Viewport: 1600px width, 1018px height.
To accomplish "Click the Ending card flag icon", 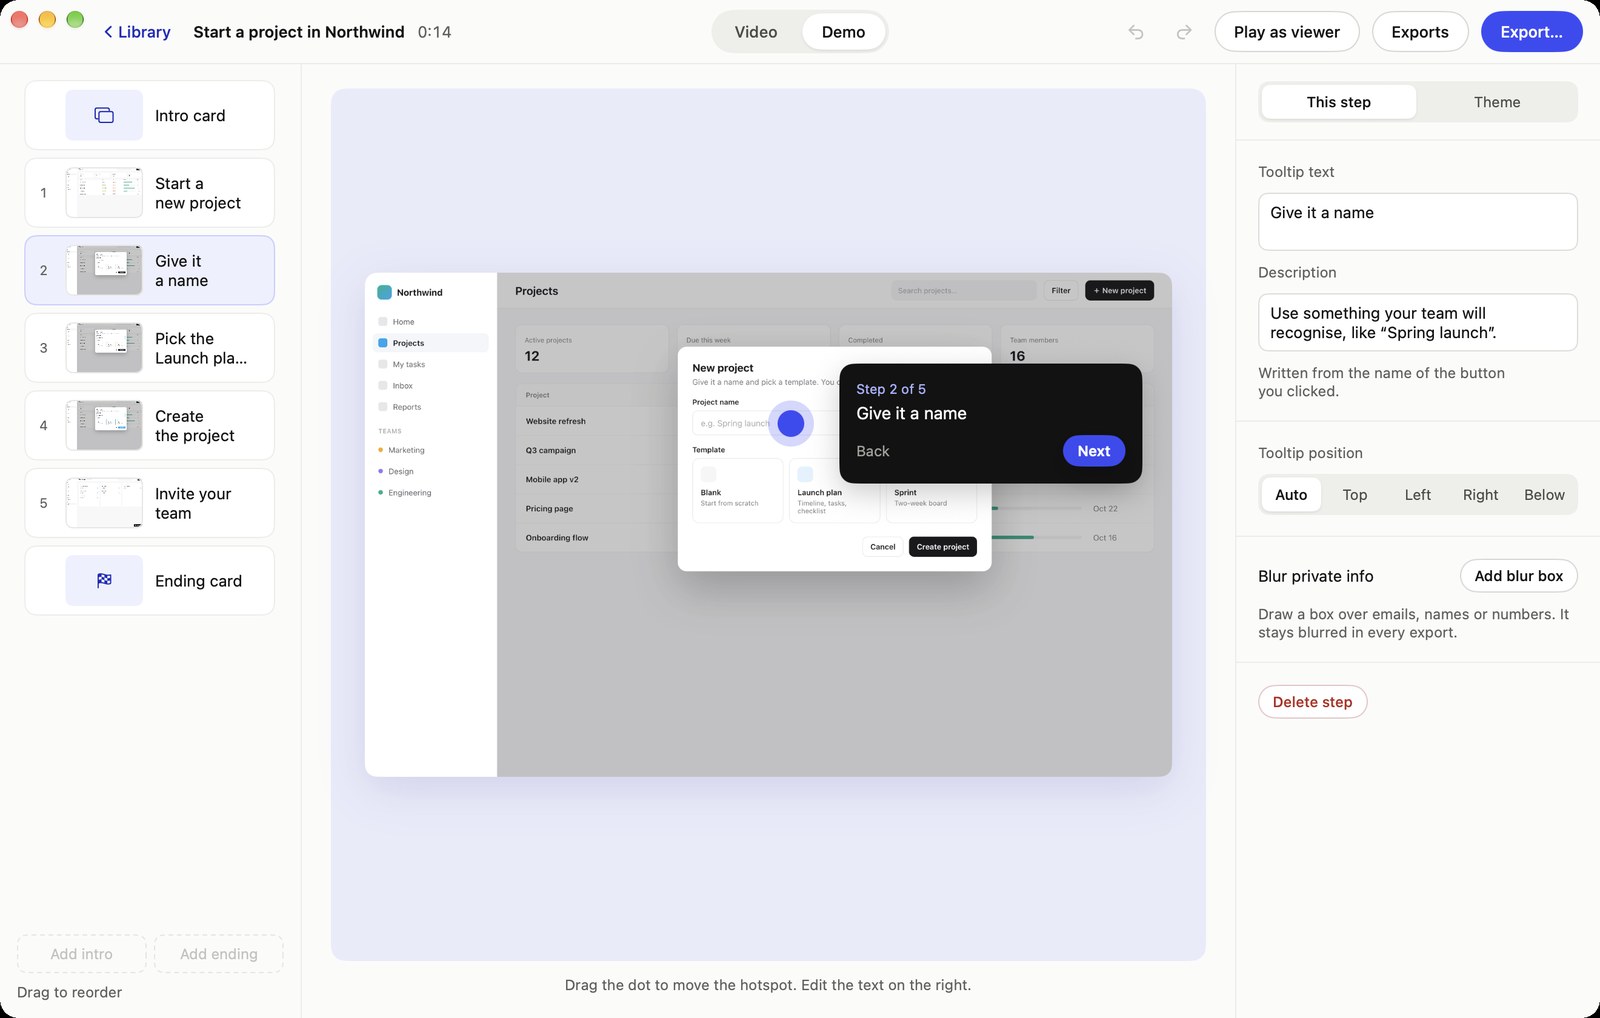I will 104,580.
